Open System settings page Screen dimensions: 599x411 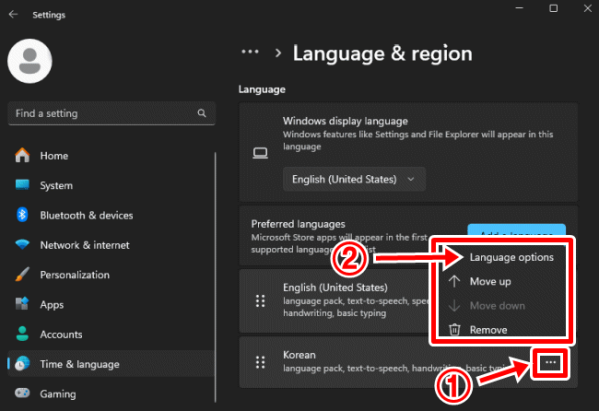[x=56, y=186]
